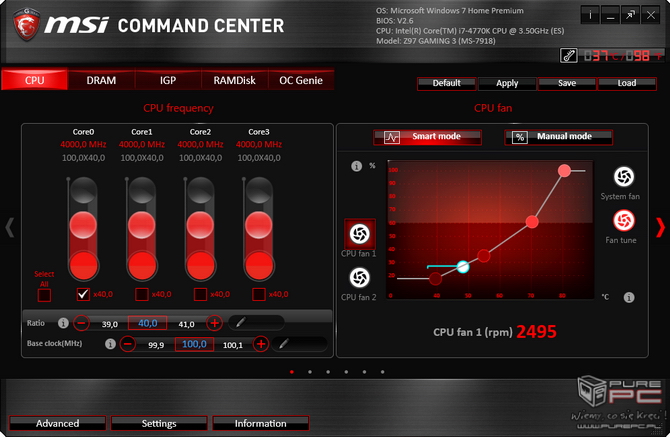Image resolution: width=670 pixels, height=437 pixels.
Task: Click the Core0 frequency slider knob
Action: 83,225
